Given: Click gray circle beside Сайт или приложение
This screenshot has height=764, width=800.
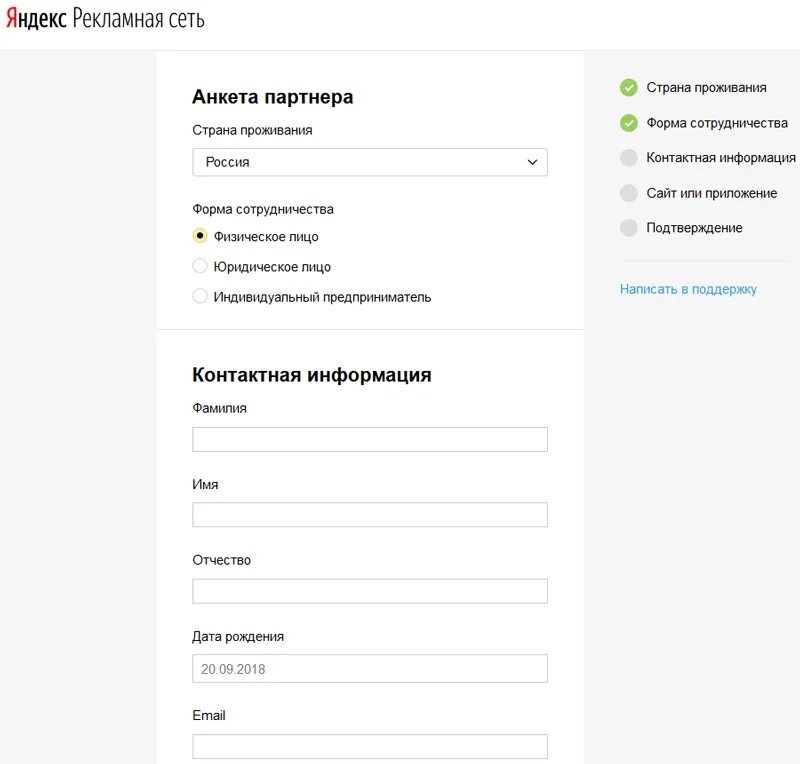Looking at the screenshot, I should [x=628, y=193].
